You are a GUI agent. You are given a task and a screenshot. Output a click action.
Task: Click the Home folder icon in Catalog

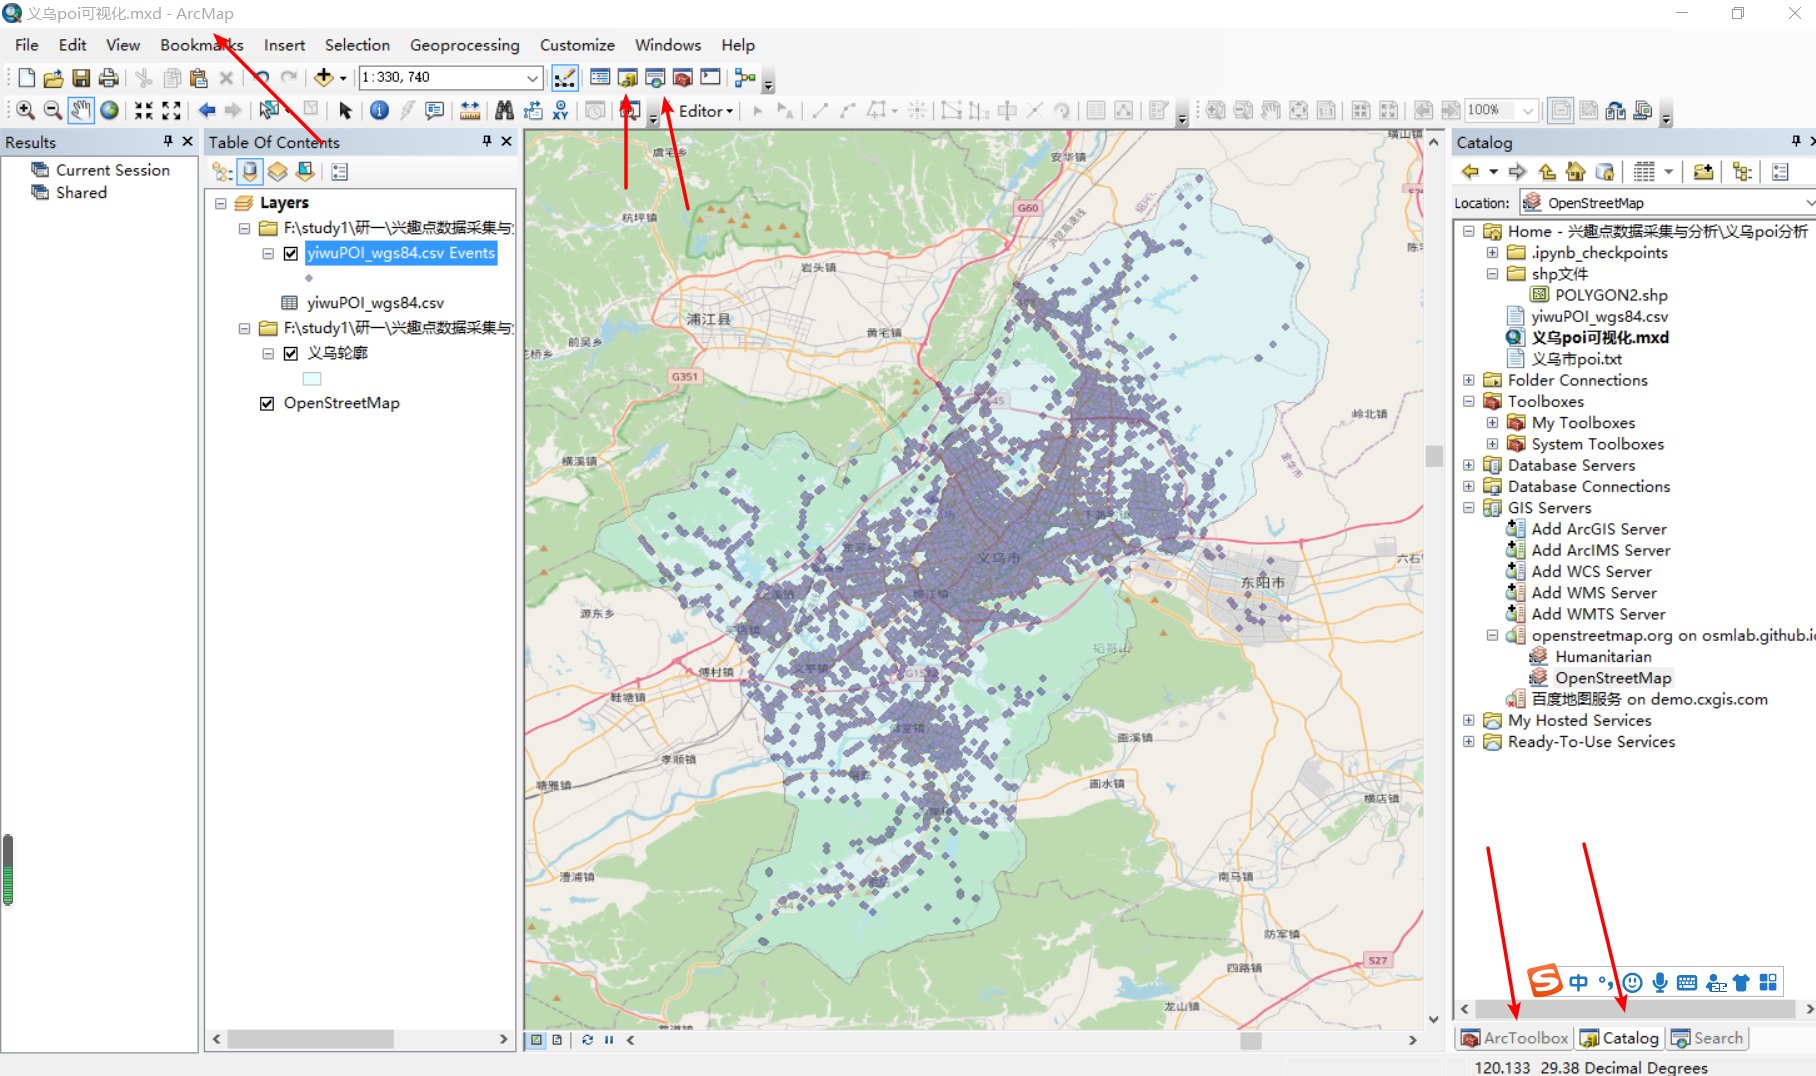[x=1575, y=171]
